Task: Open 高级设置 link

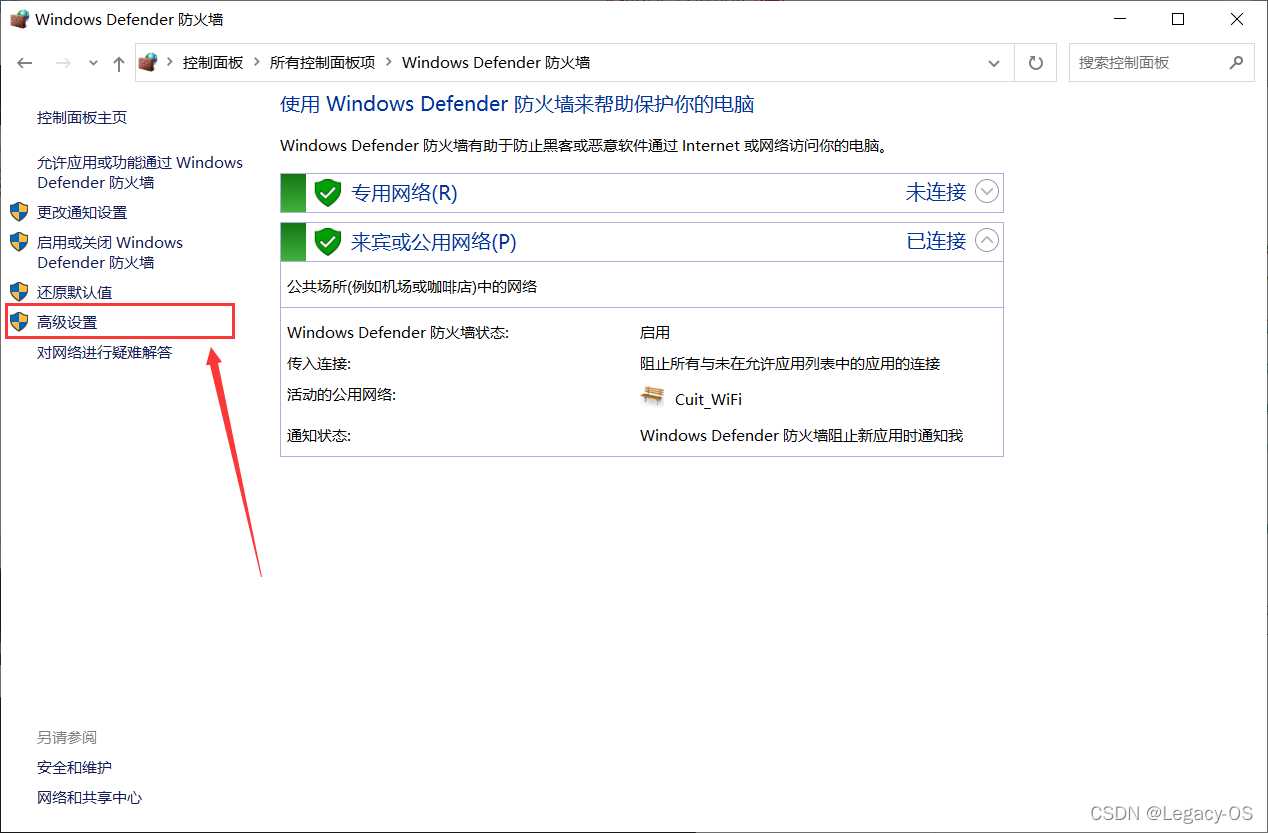Action: coord(67,322)
